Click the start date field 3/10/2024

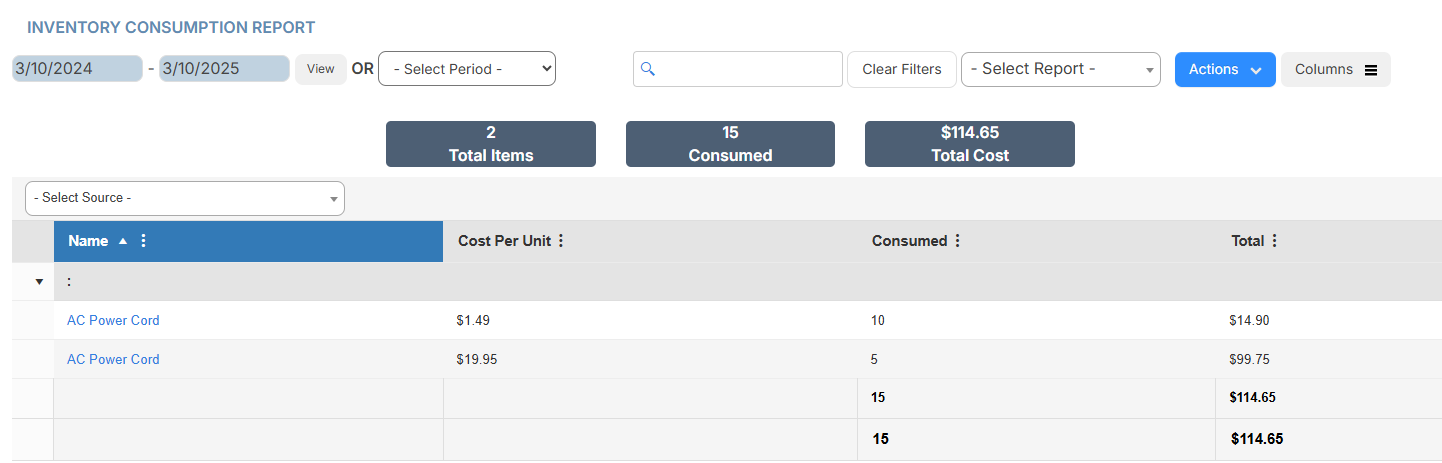[x=77, y=69]
